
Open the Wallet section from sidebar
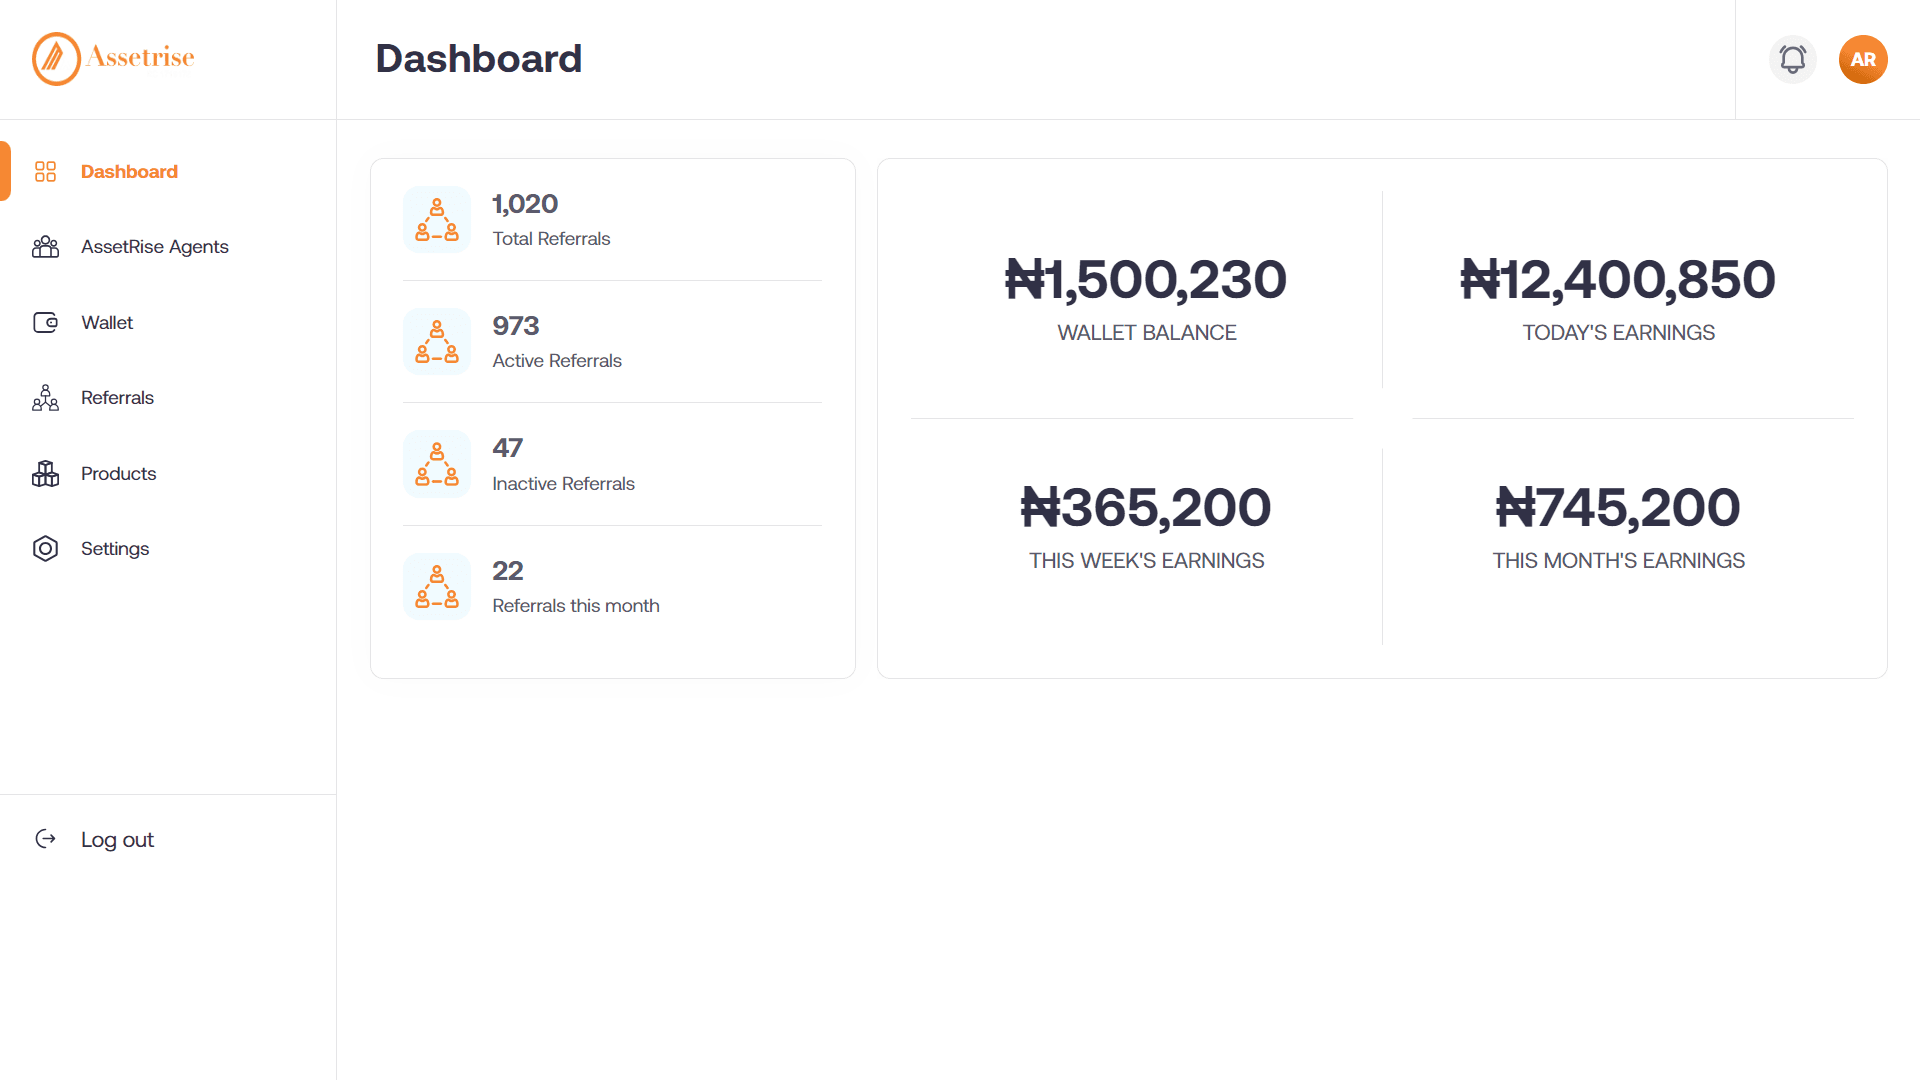point(106,322)
